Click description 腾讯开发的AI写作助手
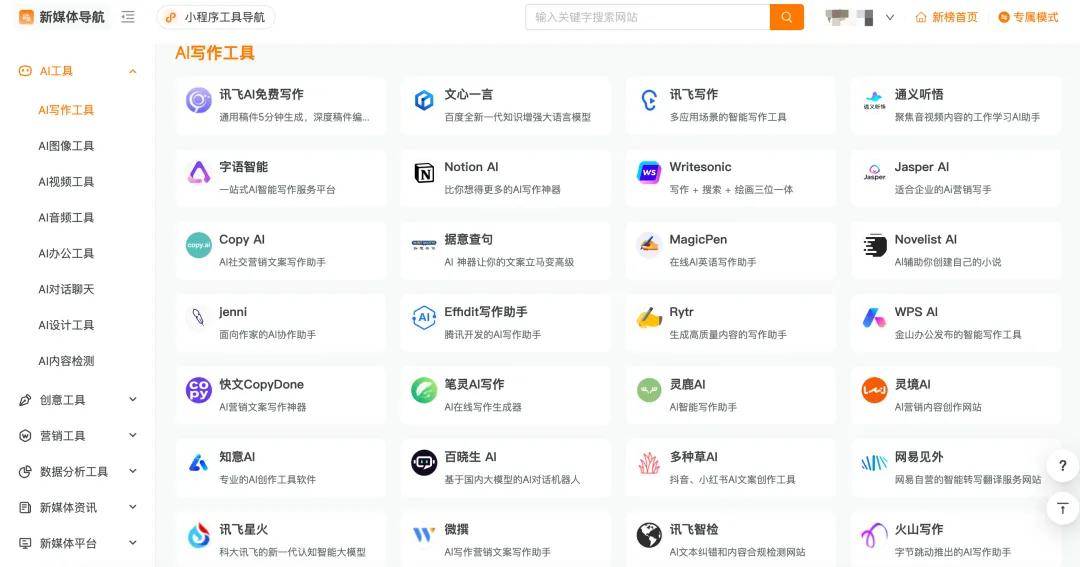Image resolution: width=1080 pixels, height=567 pixels. 492,335
